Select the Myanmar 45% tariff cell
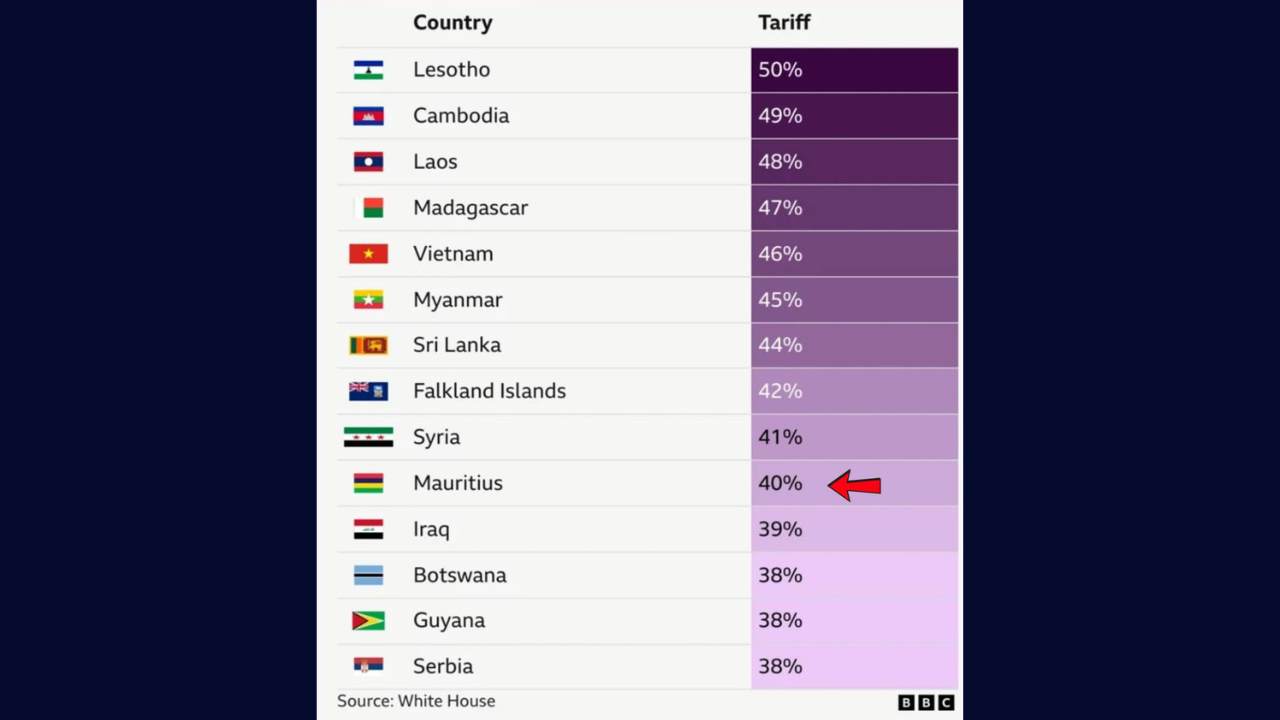The image size is (1280, 720). pos(854,300)
